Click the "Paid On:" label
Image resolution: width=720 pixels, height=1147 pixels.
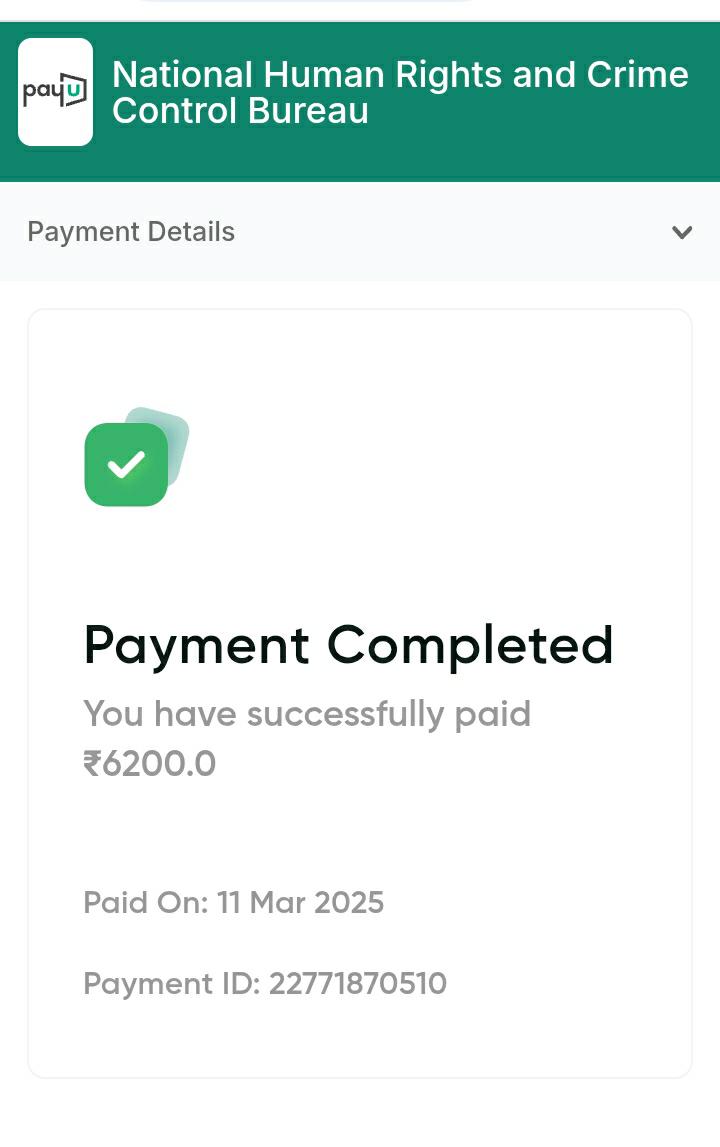(145, 903)
